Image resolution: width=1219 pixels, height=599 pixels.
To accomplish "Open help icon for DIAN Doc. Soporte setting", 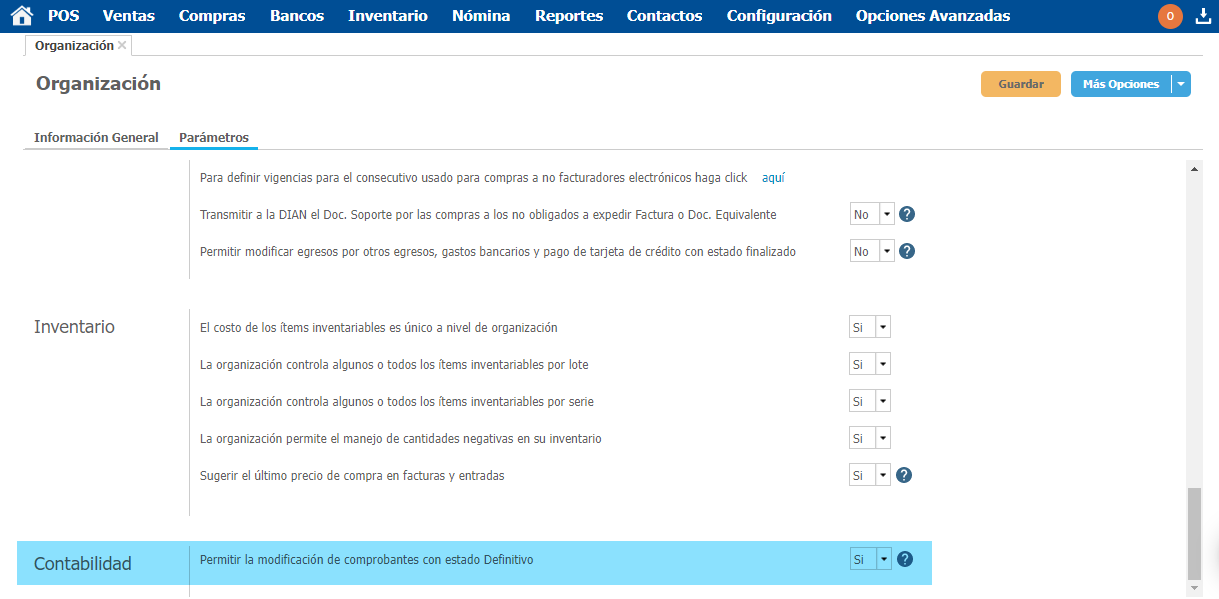I will click(x=907, y=214).
